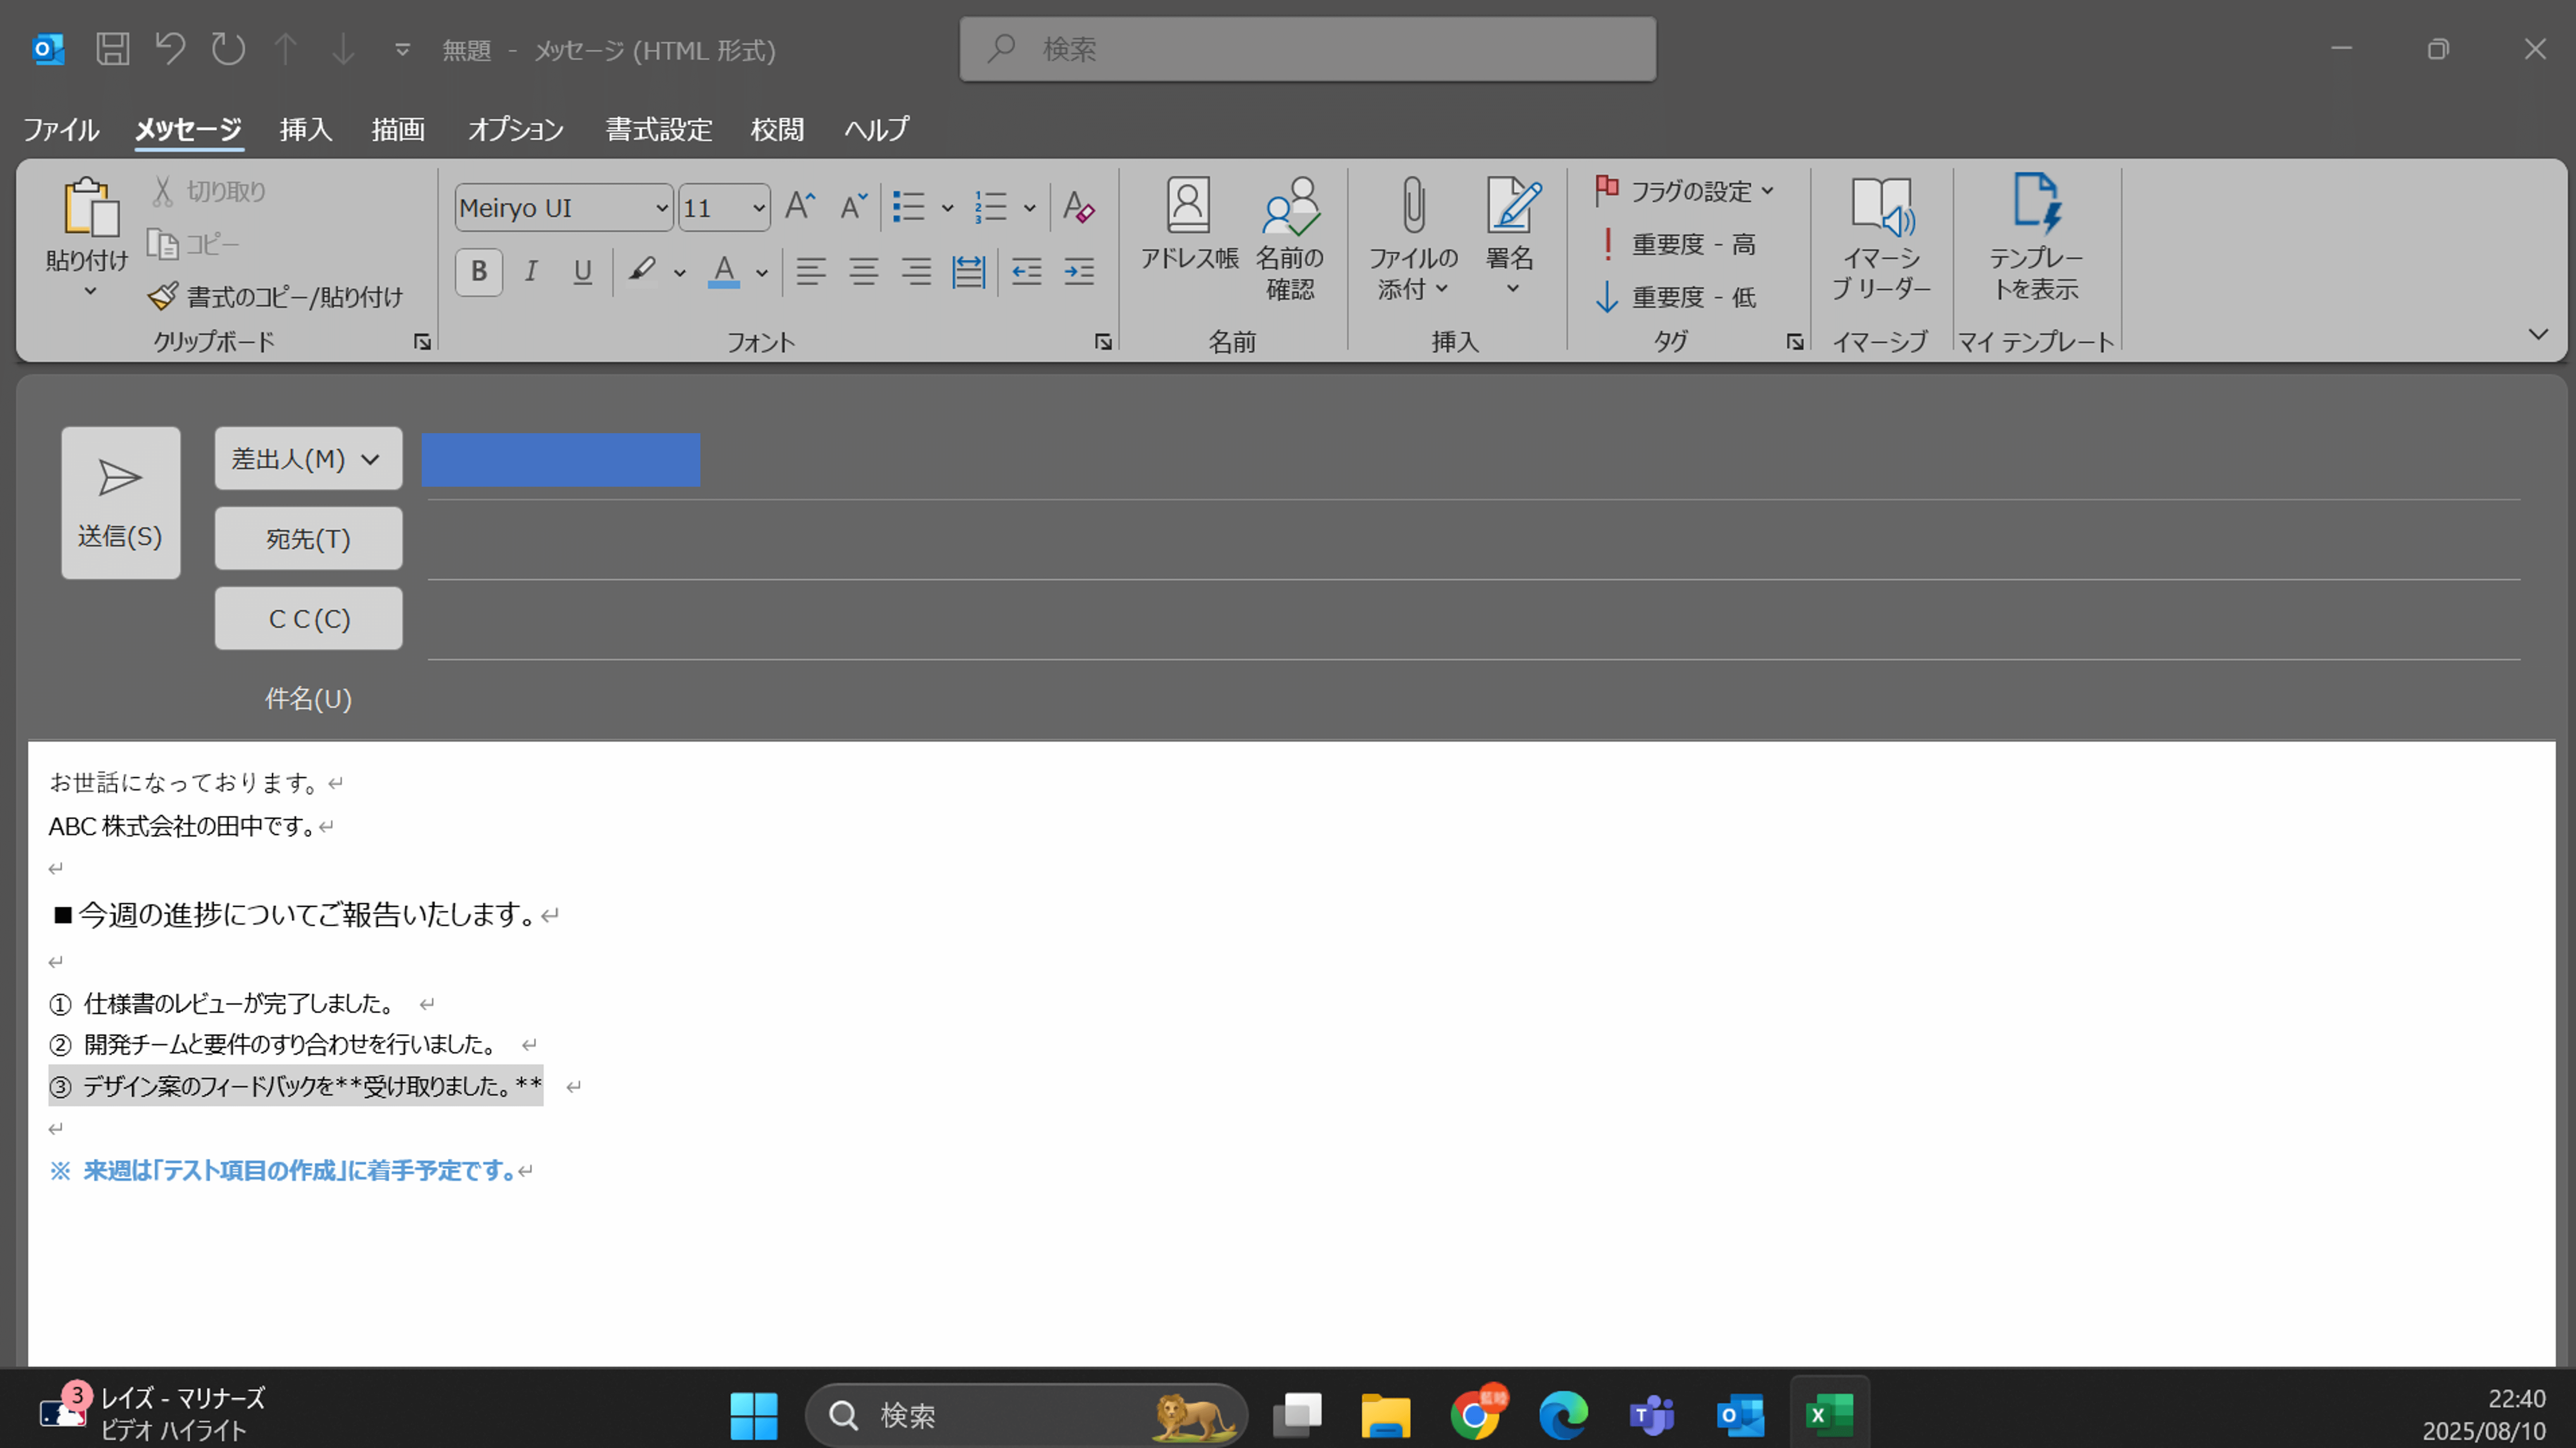This screenshot has height=1448, width=2576.
Task: Toggle Italic formatting
Action: pos(531,271)
